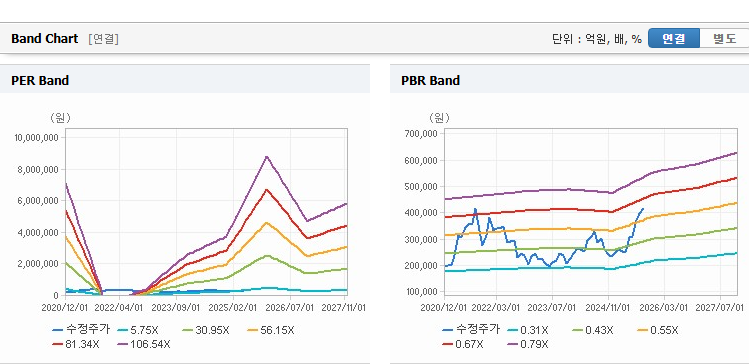Toggle the 0.55X legend series

point(657,330)
